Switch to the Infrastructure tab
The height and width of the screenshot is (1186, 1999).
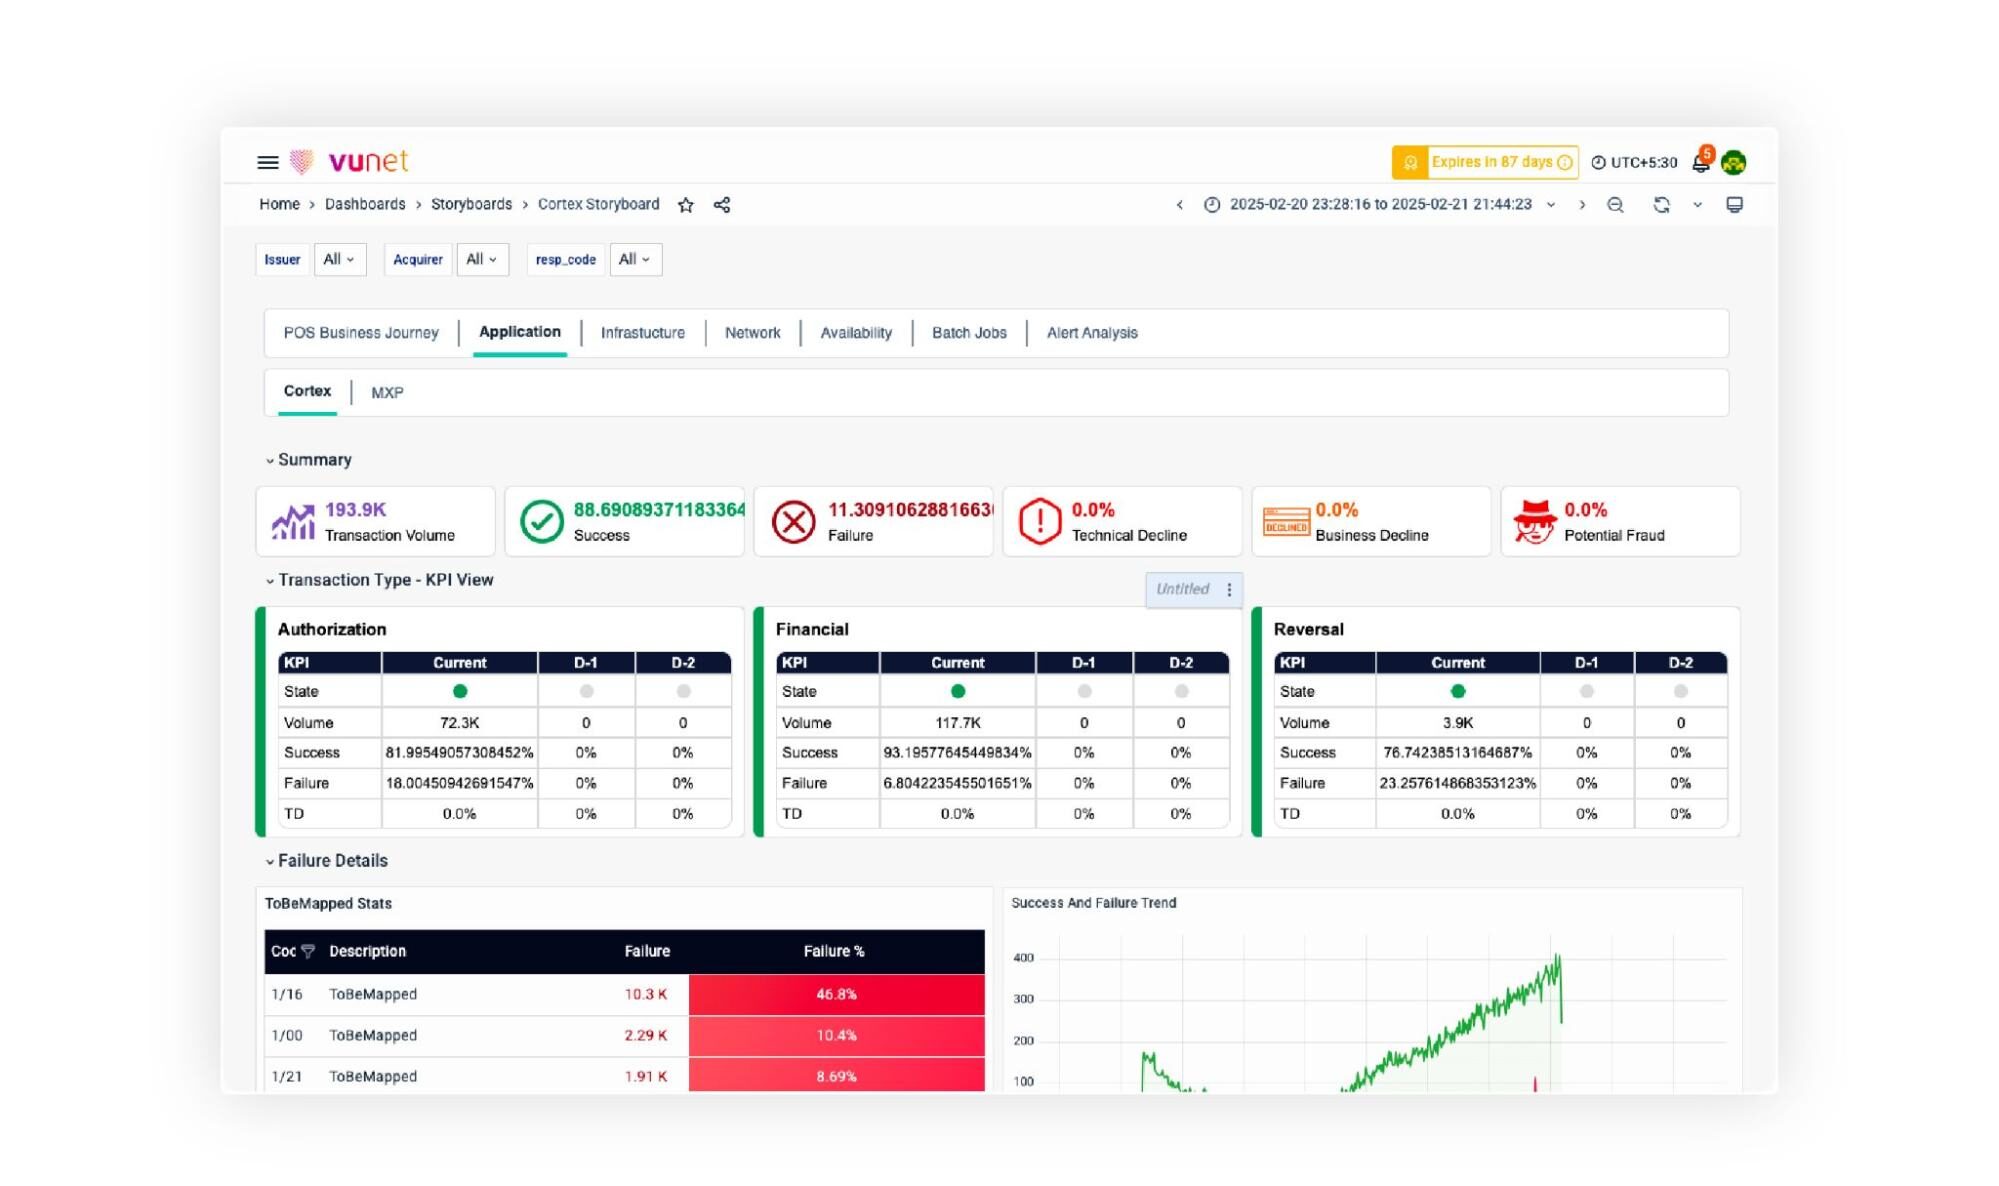coord(642,333)
